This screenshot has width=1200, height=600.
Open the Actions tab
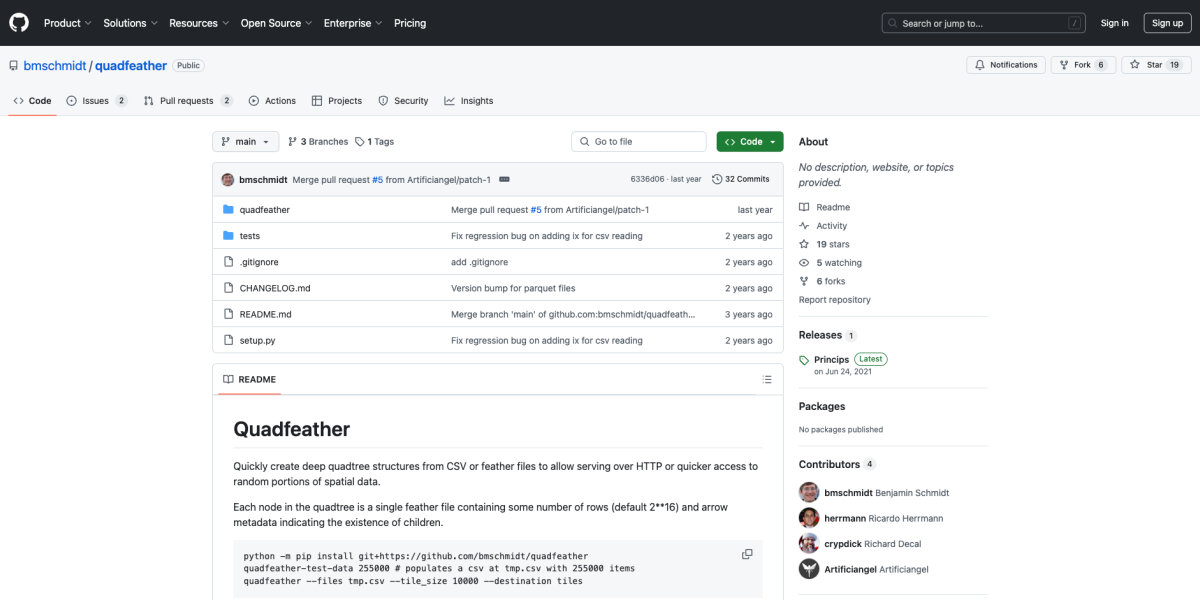272,101
